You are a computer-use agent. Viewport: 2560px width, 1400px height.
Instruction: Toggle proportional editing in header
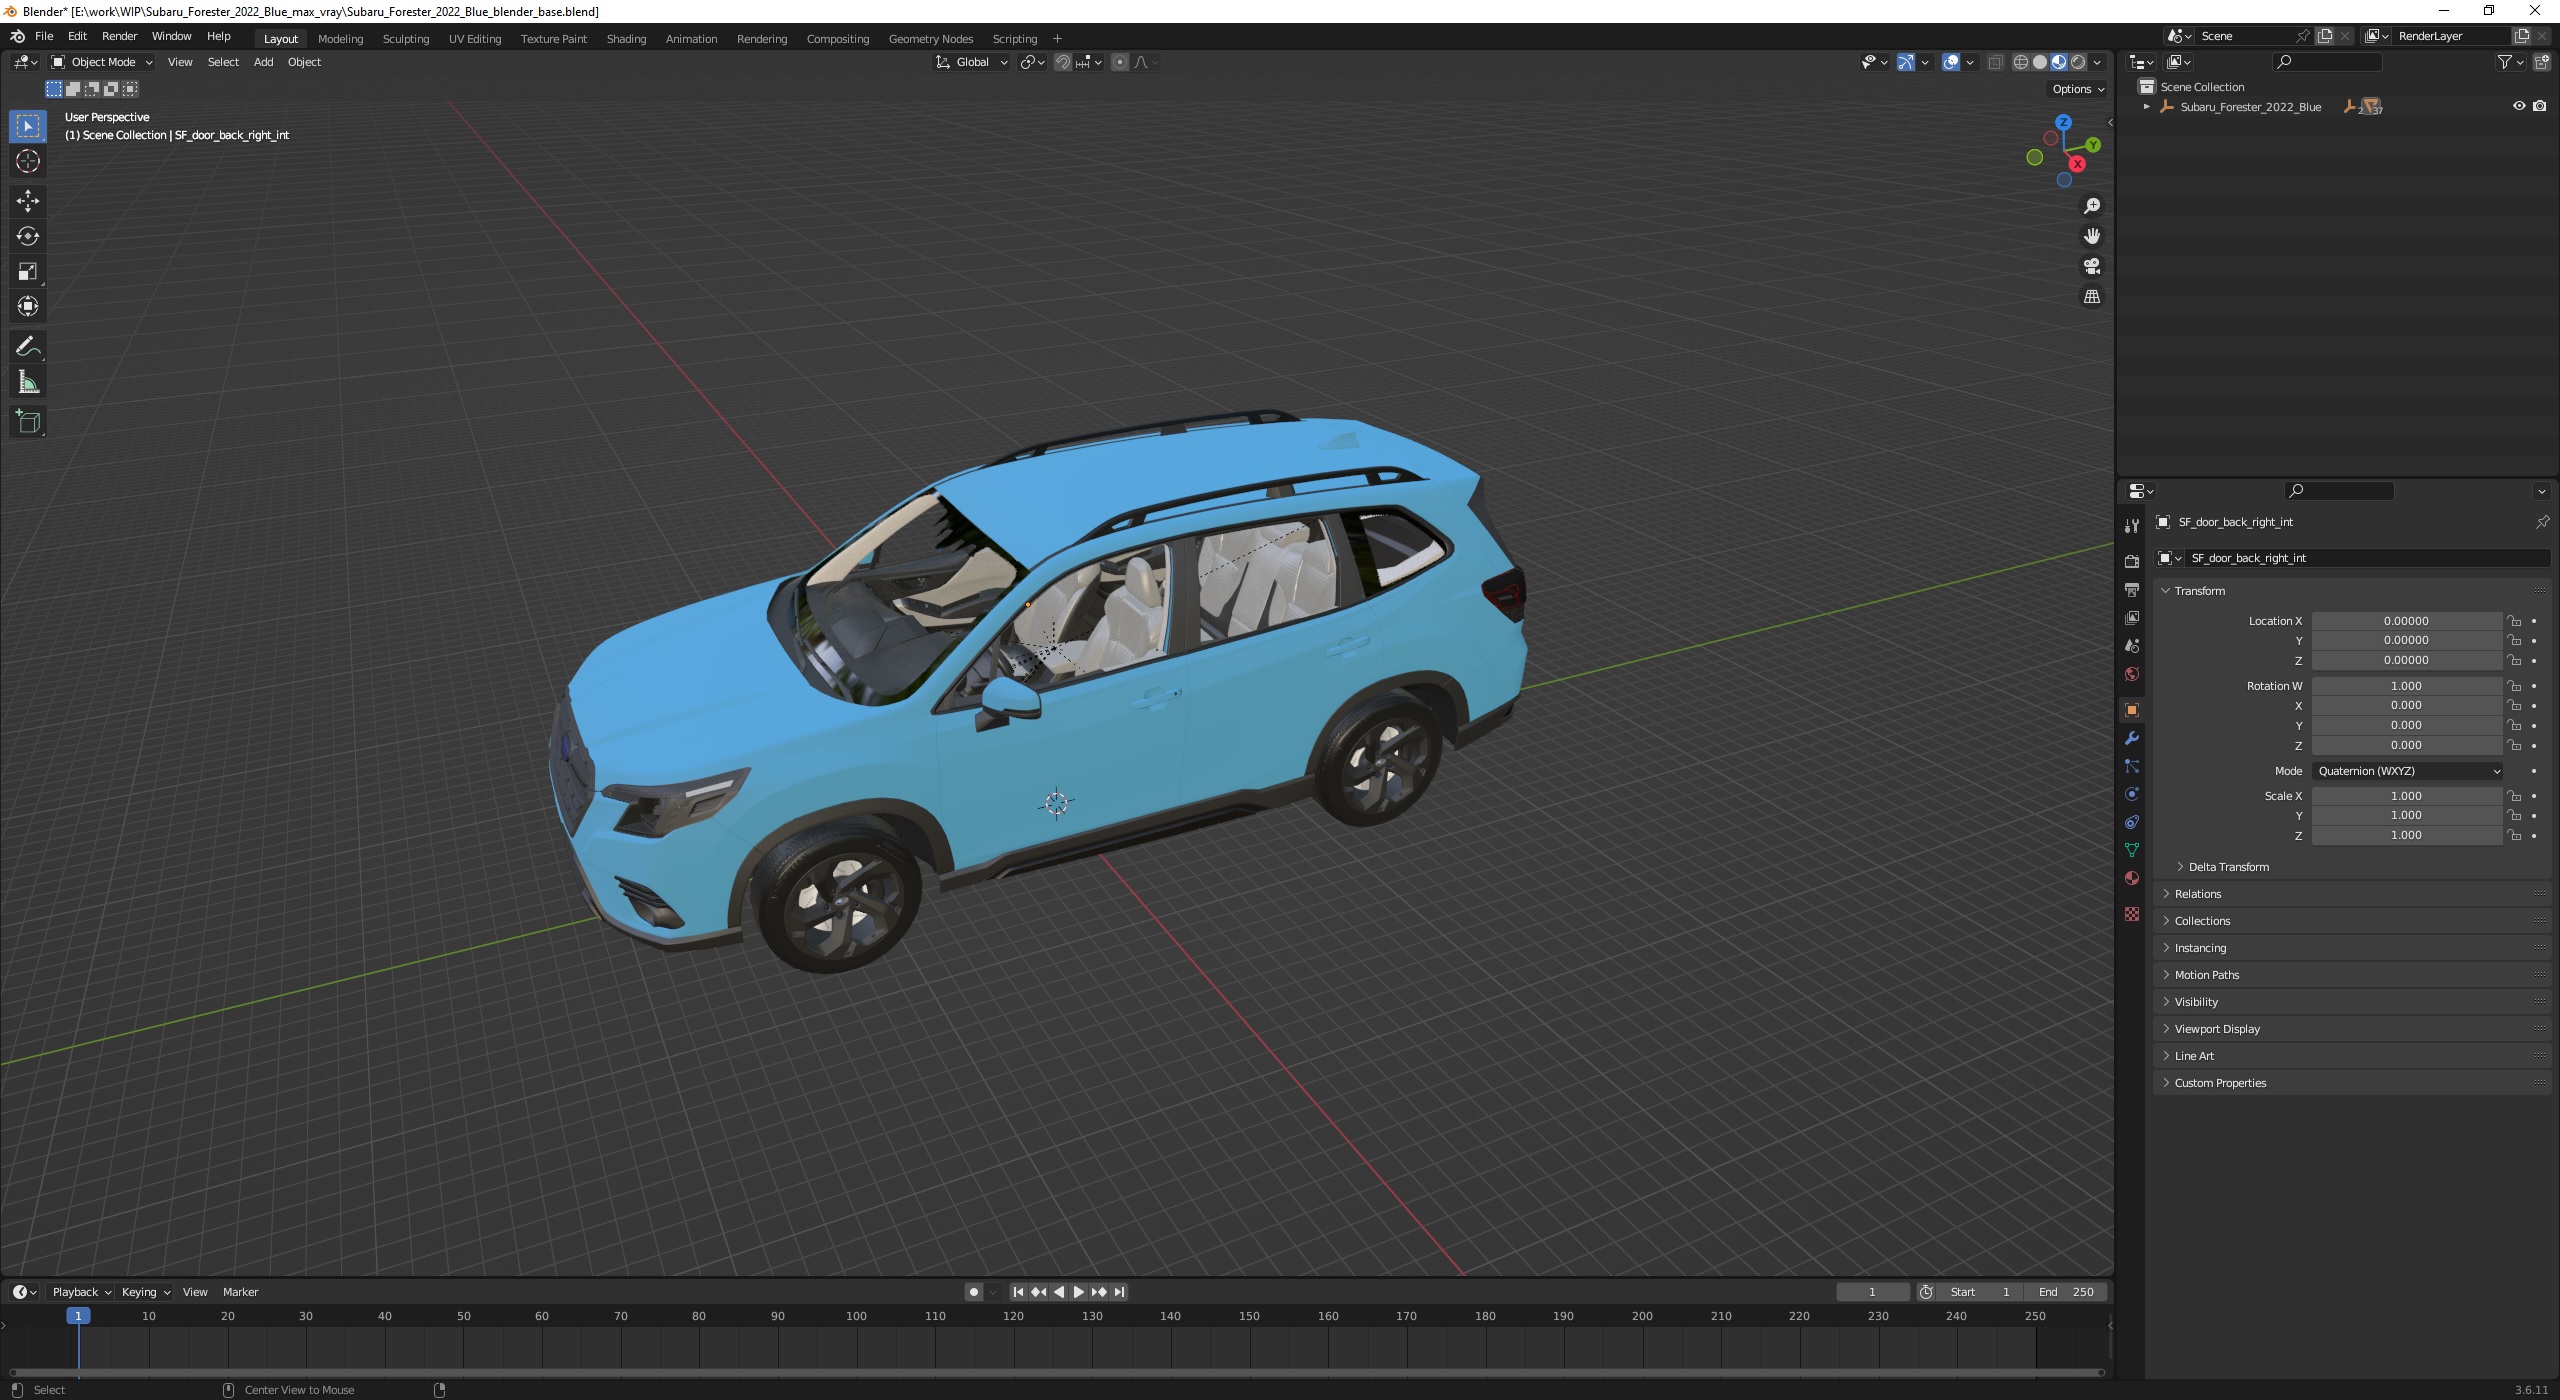point(1120,62)
